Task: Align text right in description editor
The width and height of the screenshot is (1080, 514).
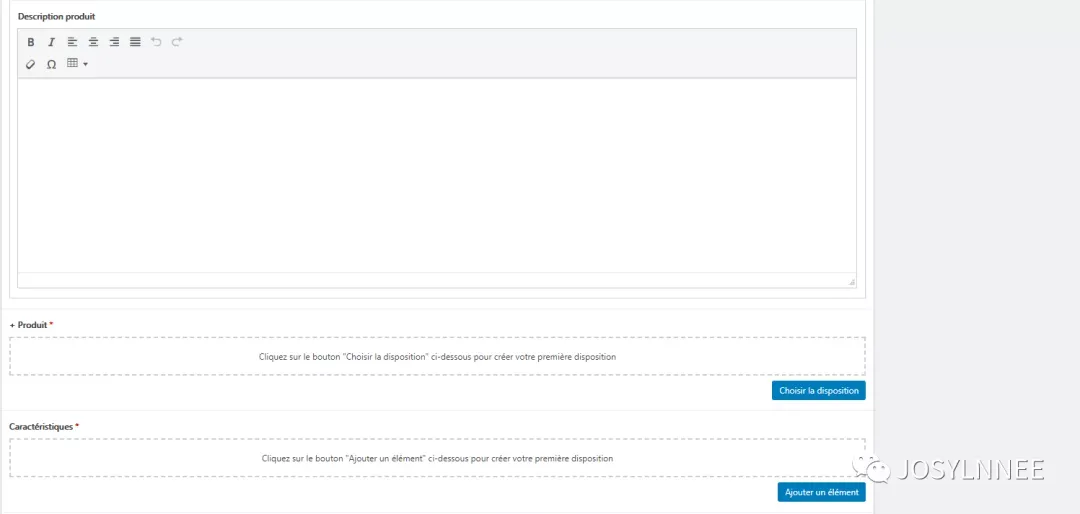Action: (x=114, y=42)
